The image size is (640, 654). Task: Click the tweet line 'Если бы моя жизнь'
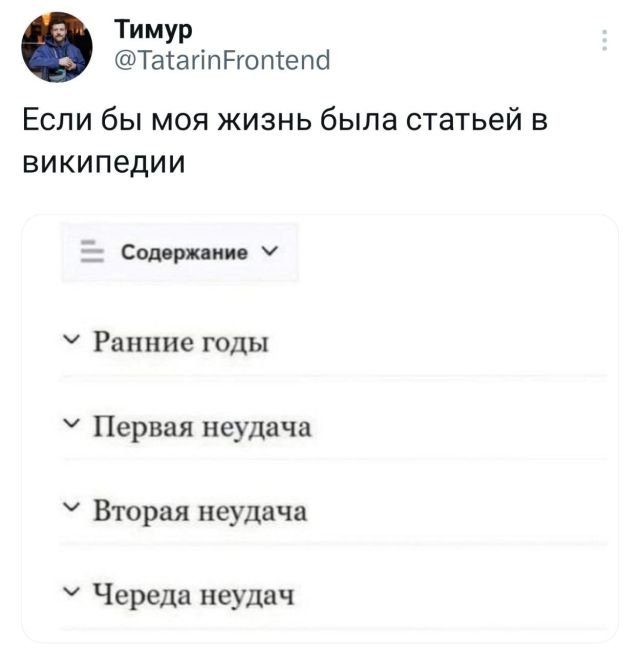point(285,122)
